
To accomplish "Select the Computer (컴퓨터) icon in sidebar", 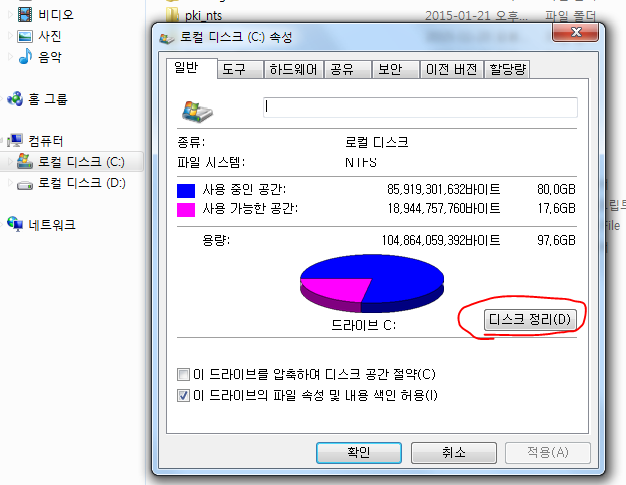I will (15, 141).
